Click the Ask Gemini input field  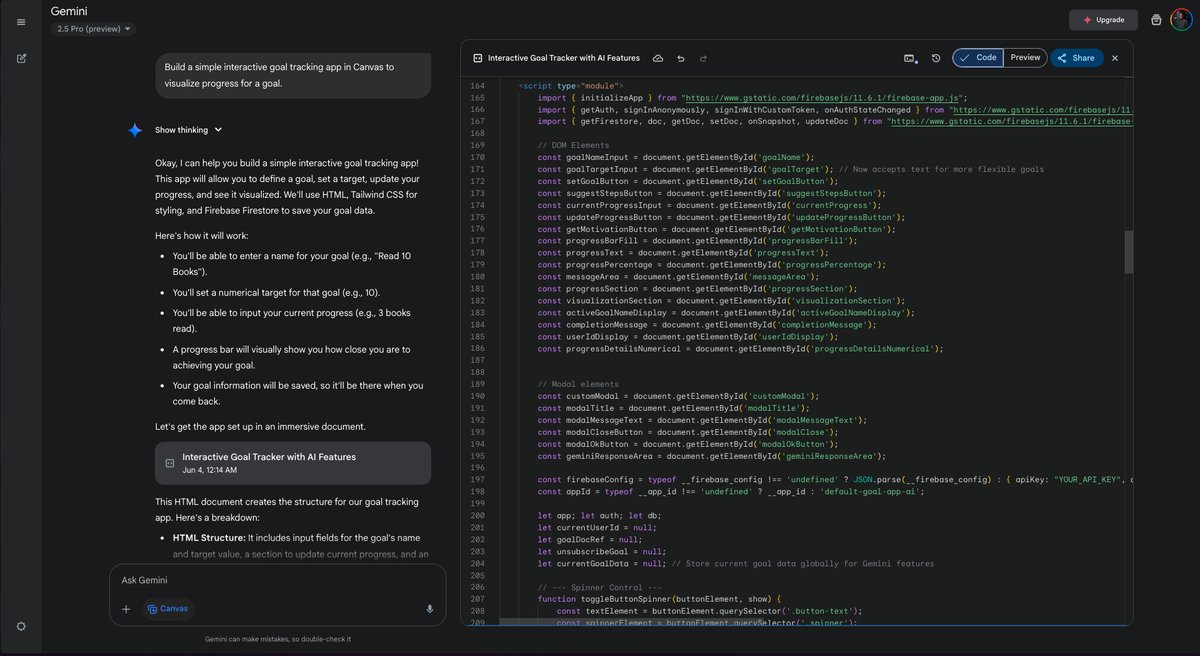click(x=277, y=580)
